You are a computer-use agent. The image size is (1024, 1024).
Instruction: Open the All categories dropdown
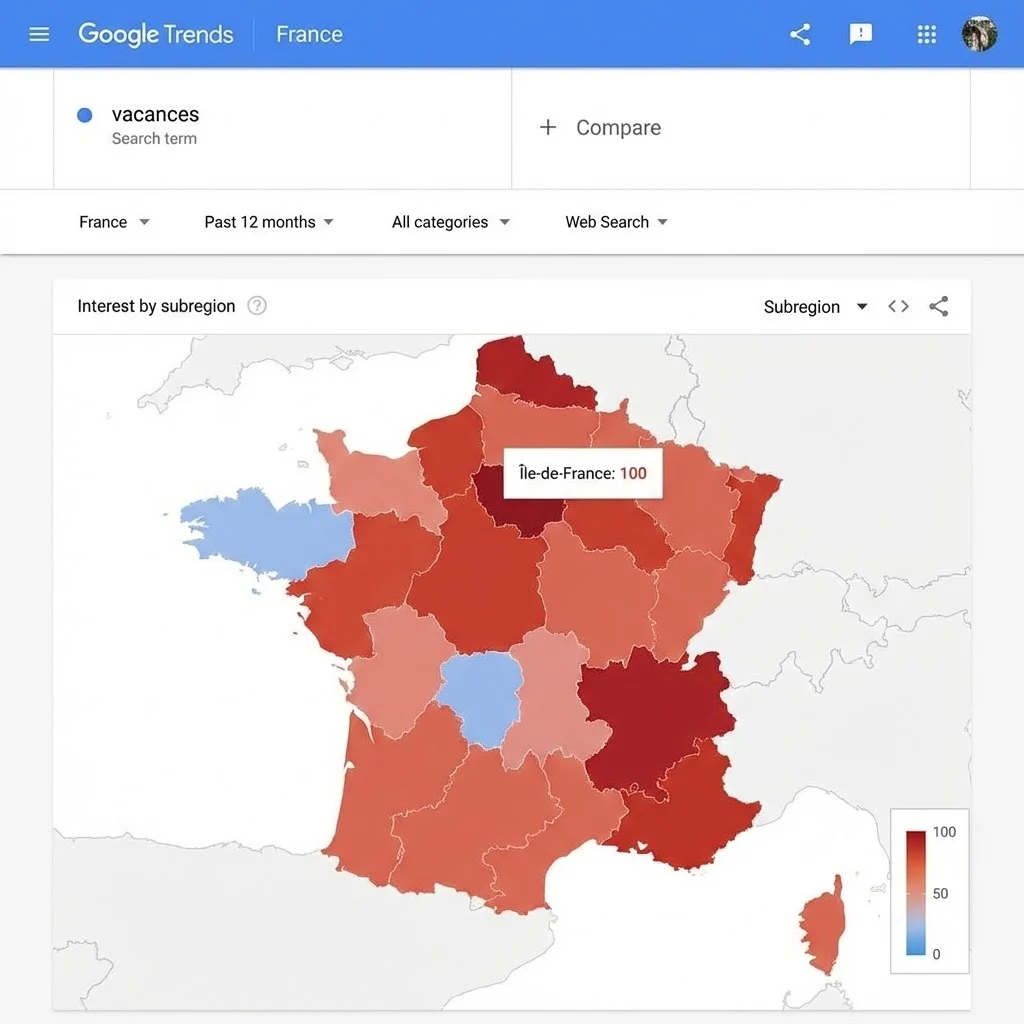pyautogui.click(x=450, y=222)
